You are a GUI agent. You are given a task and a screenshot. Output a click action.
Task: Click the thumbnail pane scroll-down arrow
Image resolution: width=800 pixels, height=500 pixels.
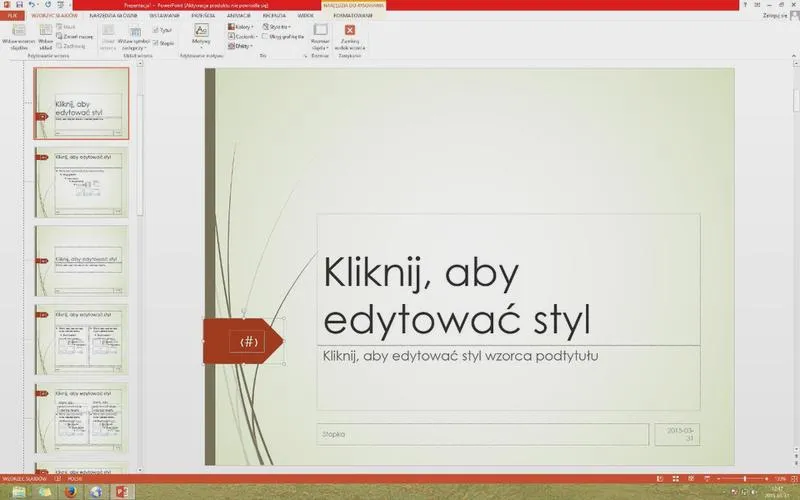(x=140, y=470)
